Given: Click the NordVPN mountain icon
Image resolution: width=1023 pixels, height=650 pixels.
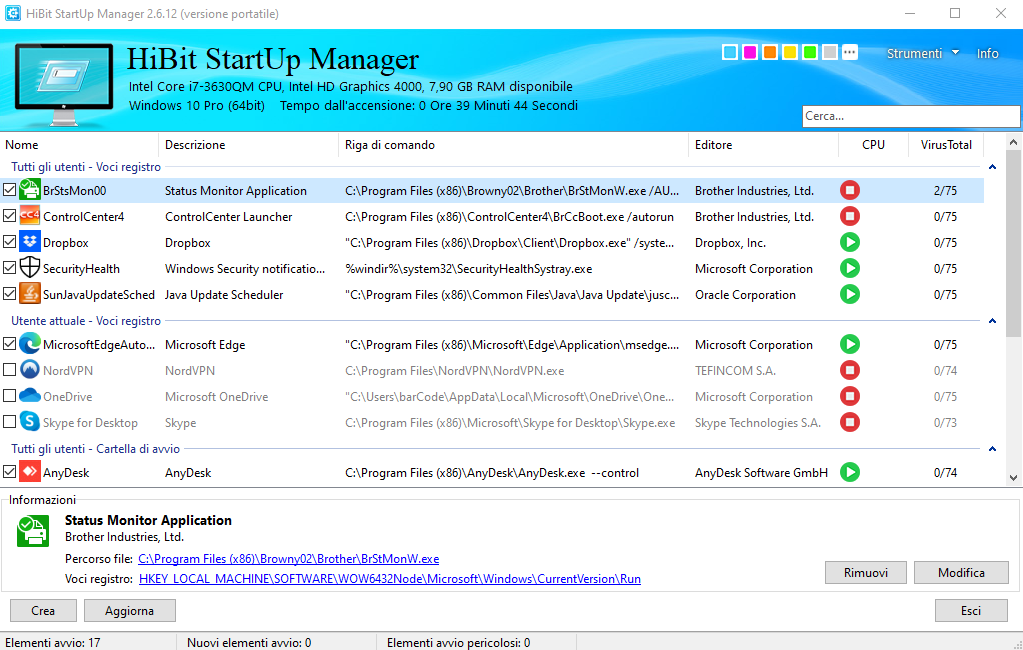Looking at the screenshot, I should click(x=29, y=370).
